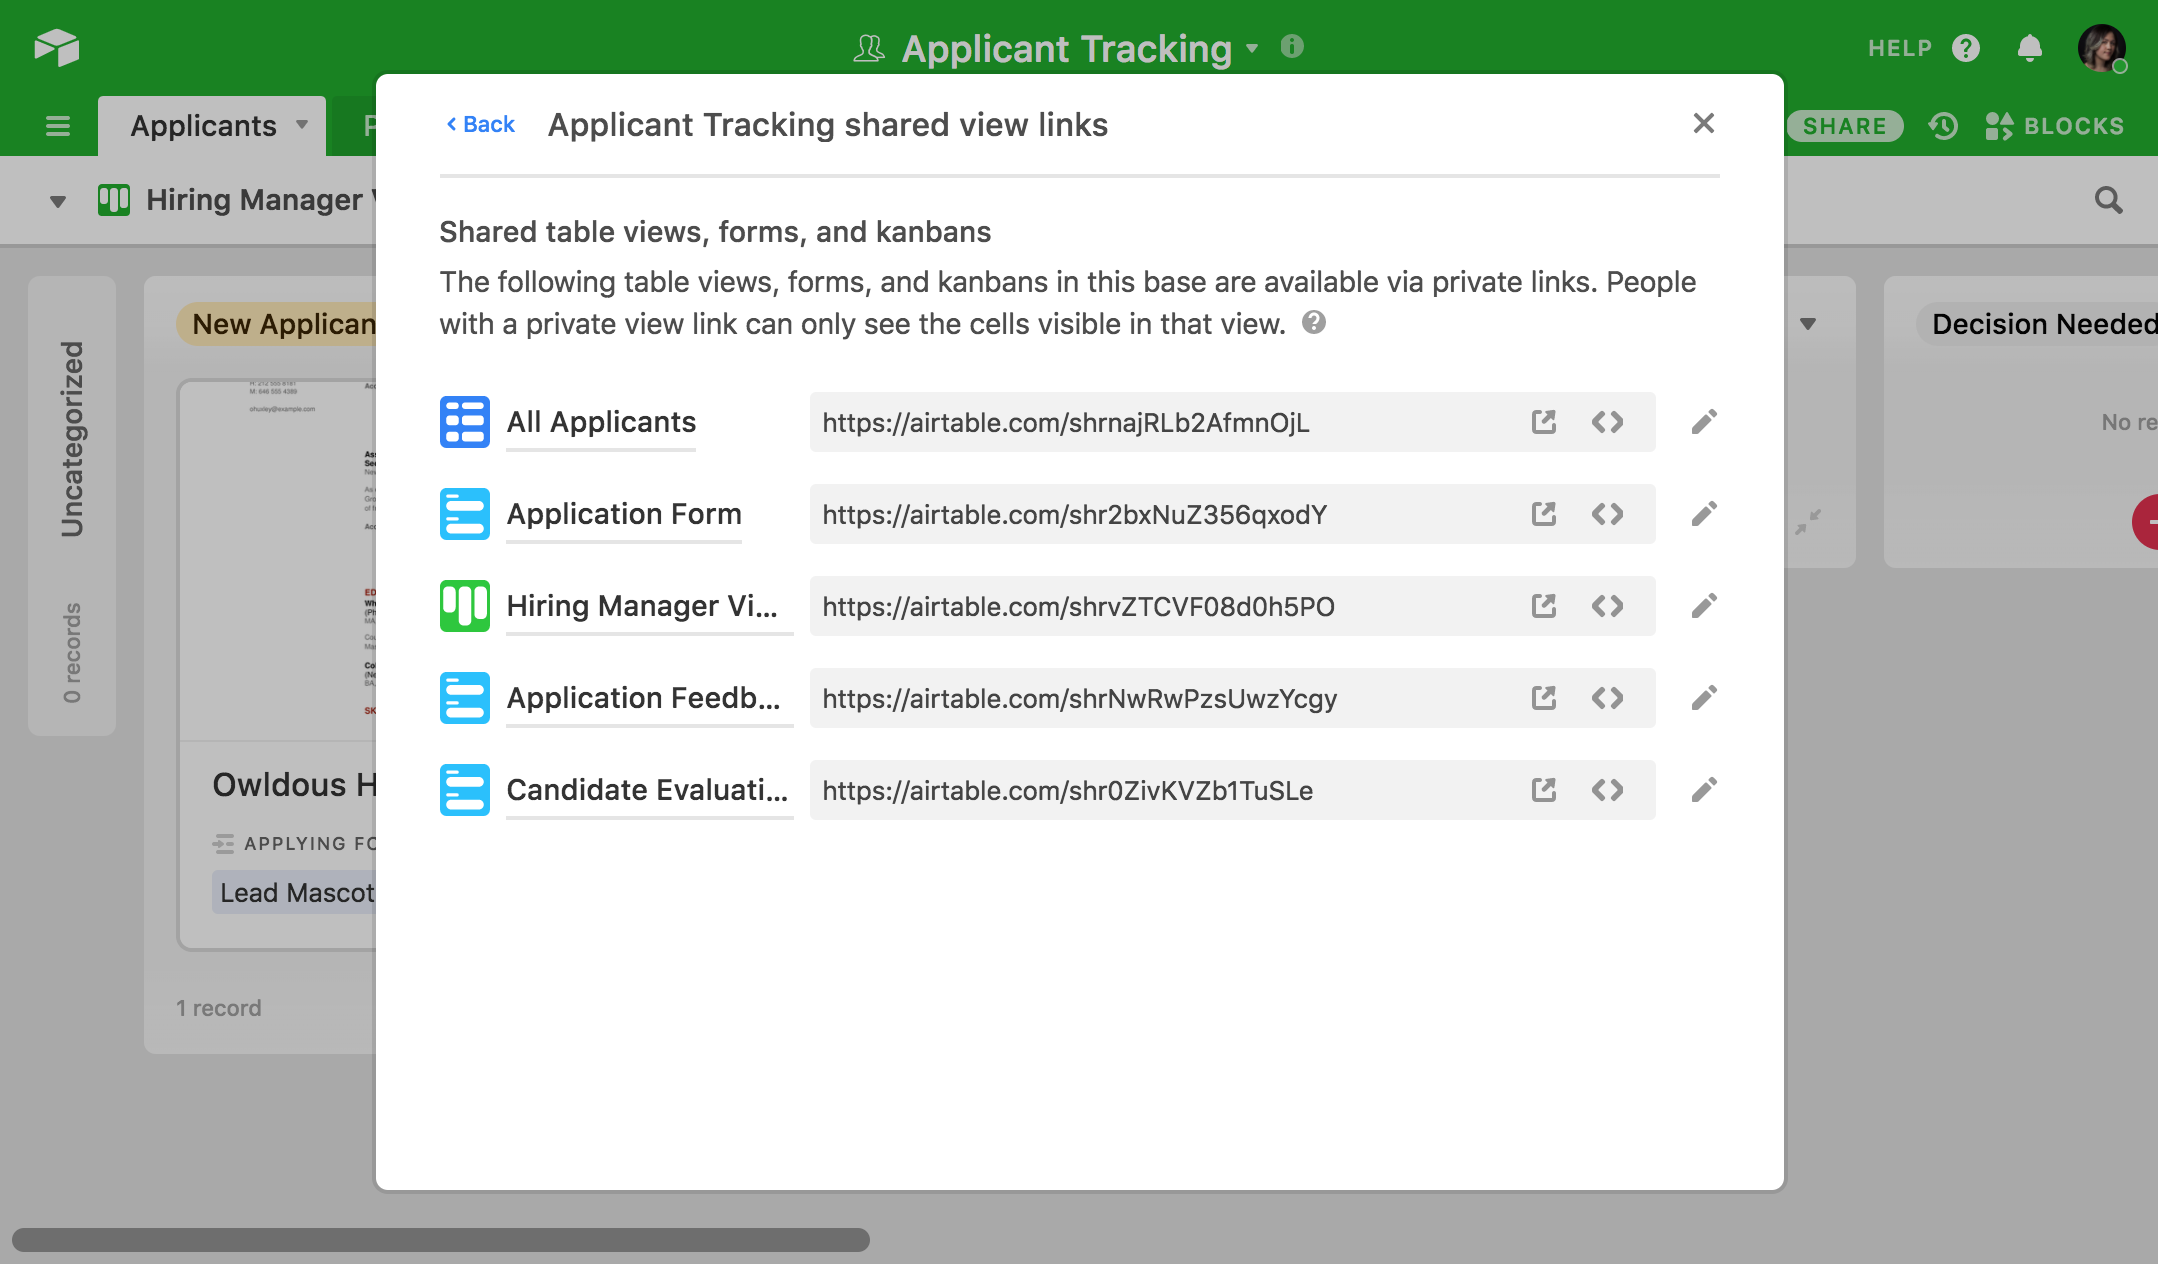Show embed code for Application Form
The width and height of the screenshot is (2158, 1264).
pyautogui.click(x=1607, y=514)
